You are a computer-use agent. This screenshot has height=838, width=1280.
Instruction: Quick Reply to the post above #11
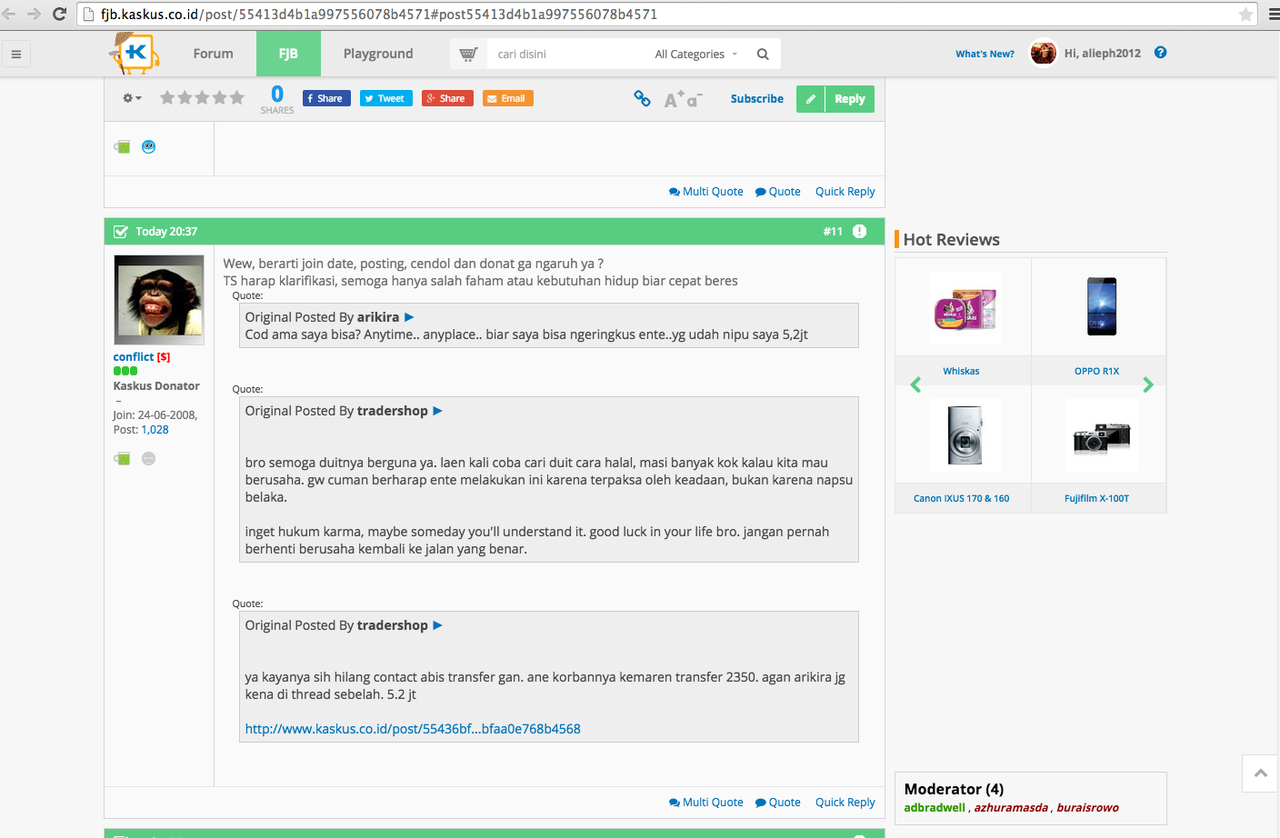[x=845, y=191]
